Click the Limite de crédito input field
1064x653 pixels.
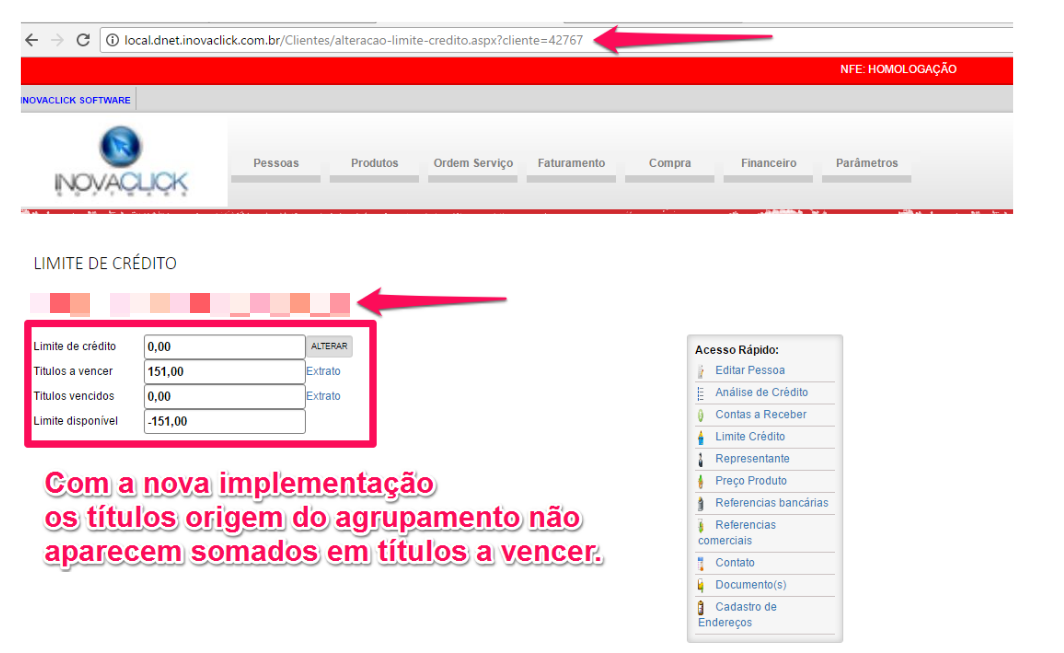click(224, 347)
